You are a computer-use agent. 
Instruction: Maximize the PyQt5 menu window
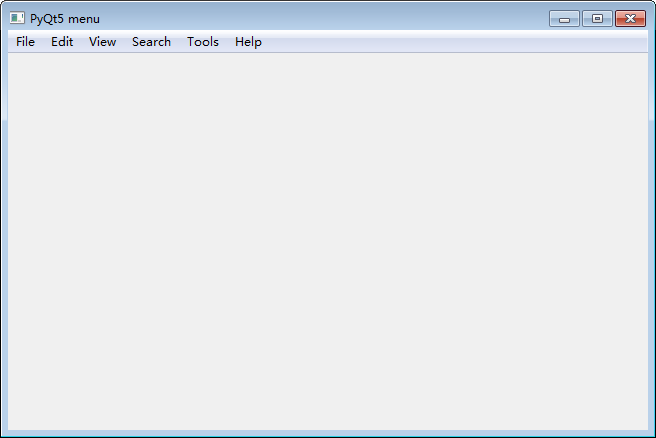[597, 19]
